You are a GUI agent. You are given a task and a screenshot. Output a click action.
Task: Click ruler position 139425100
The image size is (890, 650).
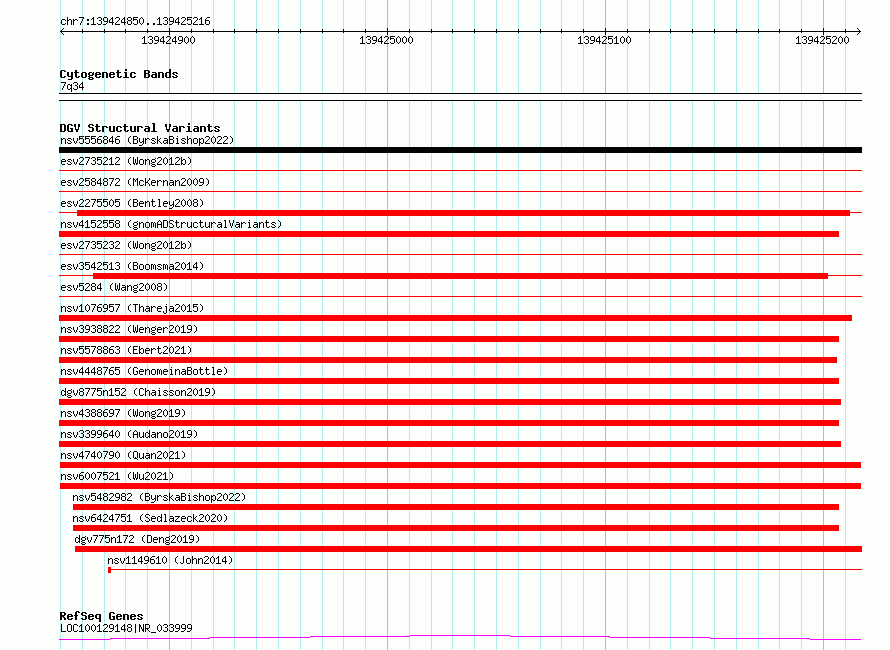[604, 40]
